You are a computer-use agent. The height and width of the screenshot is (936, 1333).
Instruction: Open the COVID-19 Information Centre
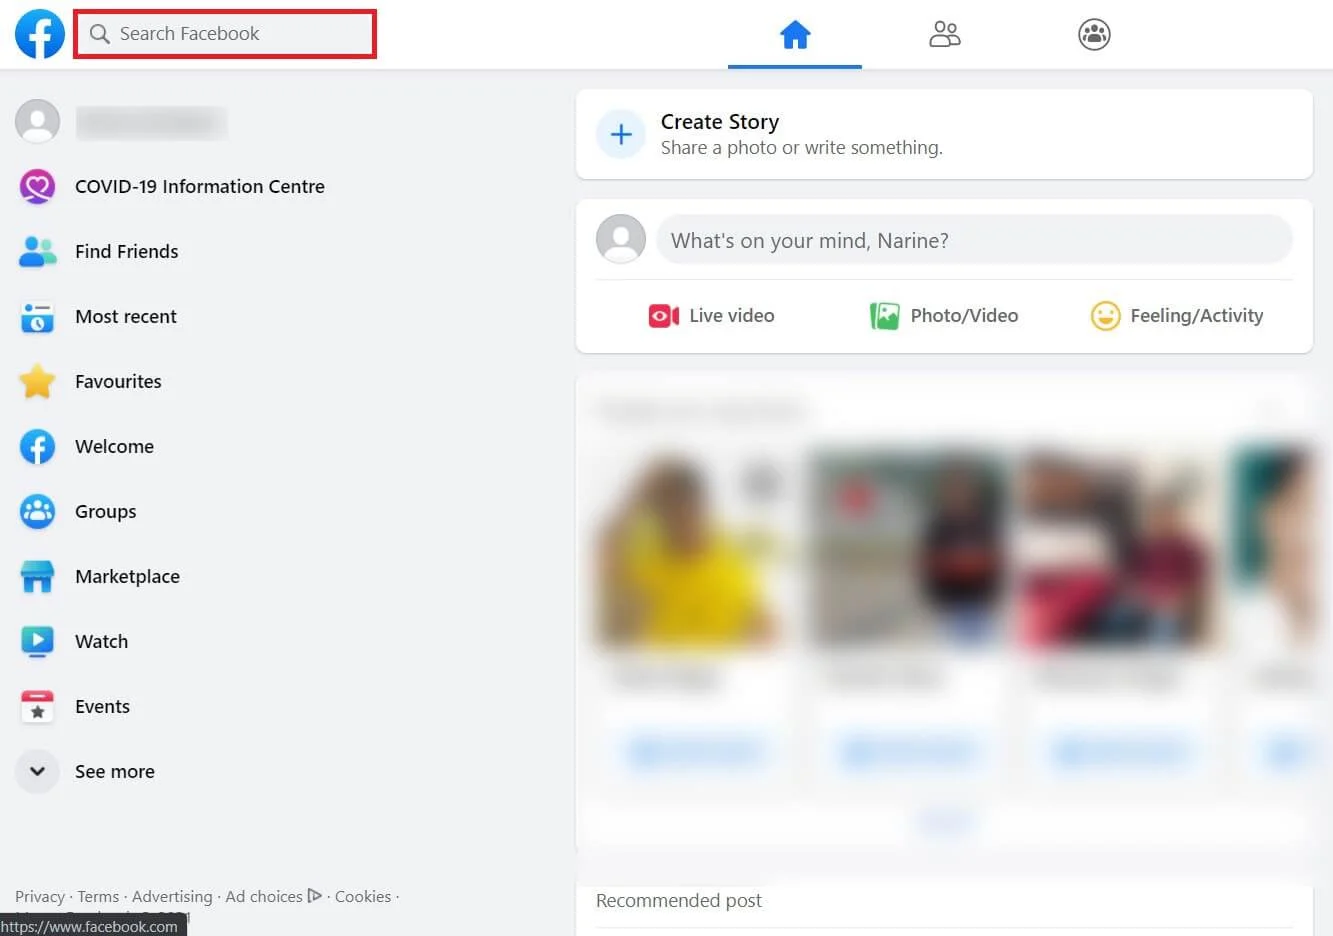tap(200, 186)
